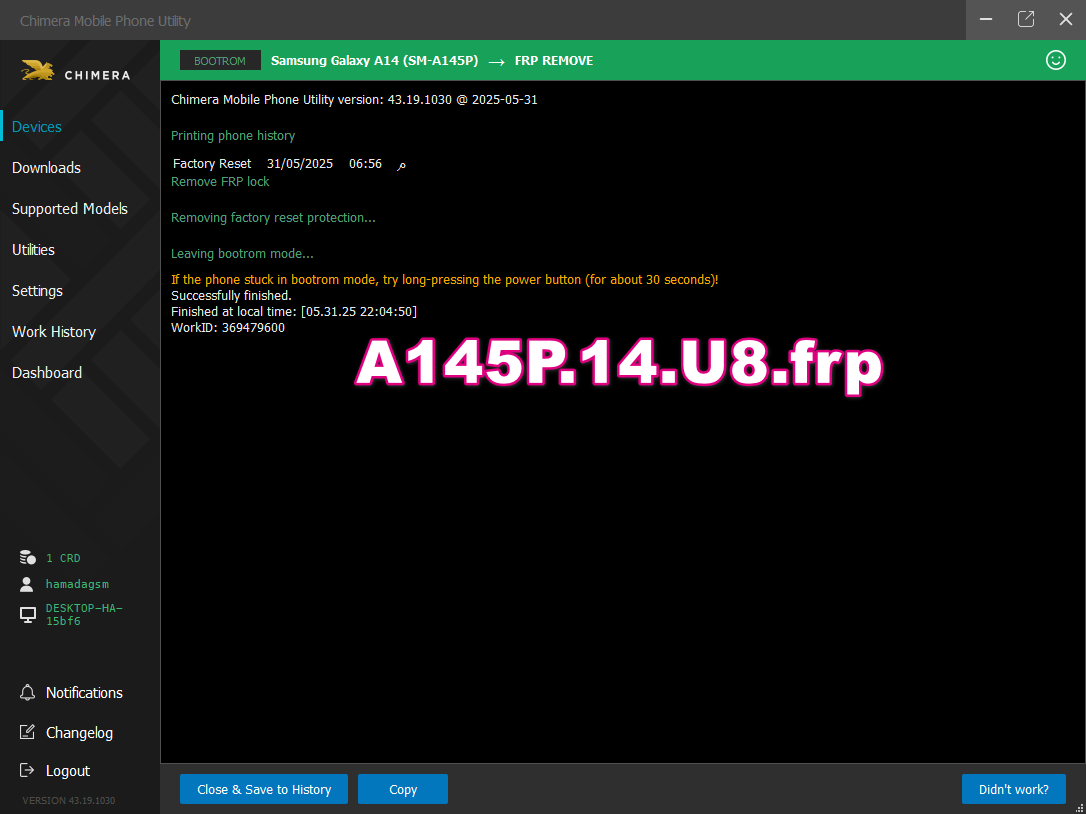Click the utility version header line
This screenshot has height=814, width=1086.
[354, 100]
